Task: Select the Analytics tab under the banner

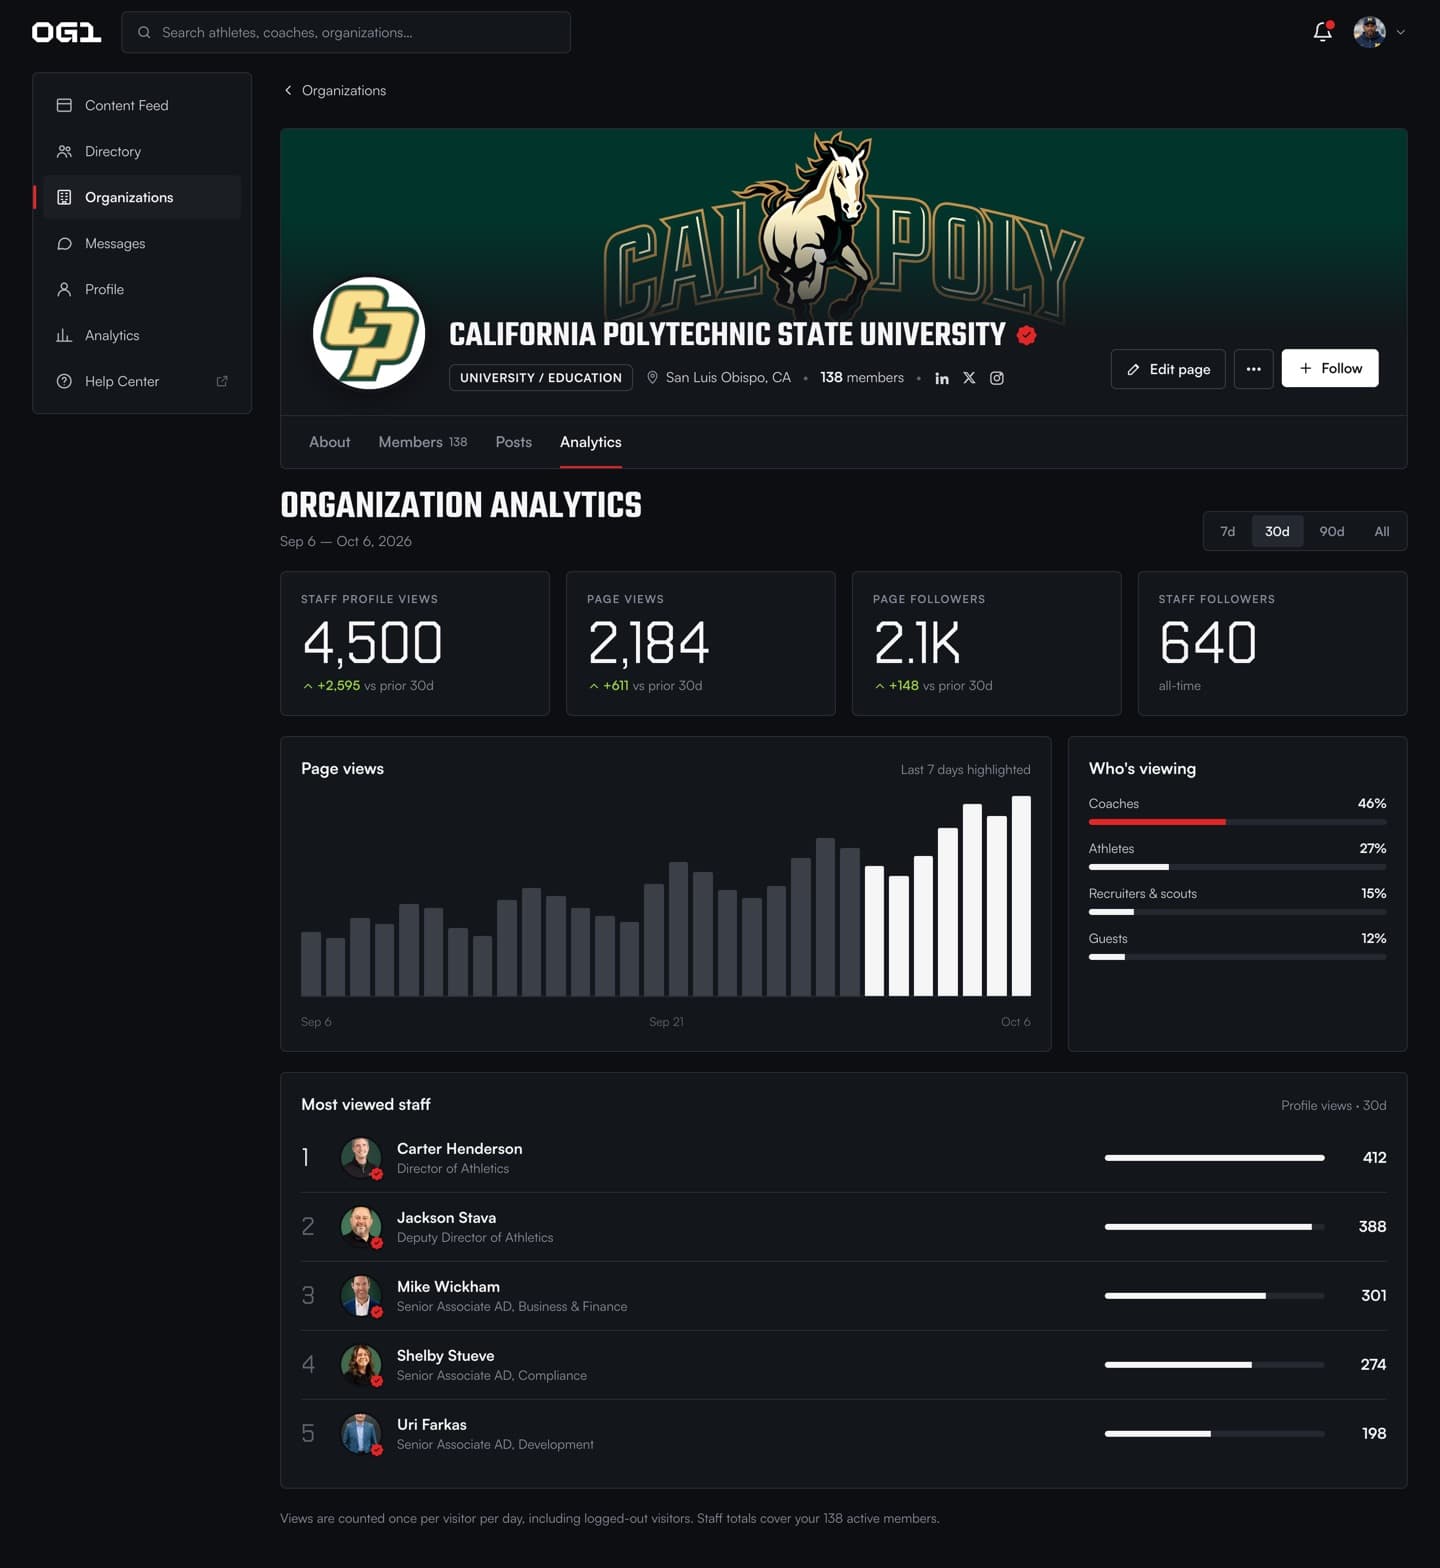Action: (591, 442)
